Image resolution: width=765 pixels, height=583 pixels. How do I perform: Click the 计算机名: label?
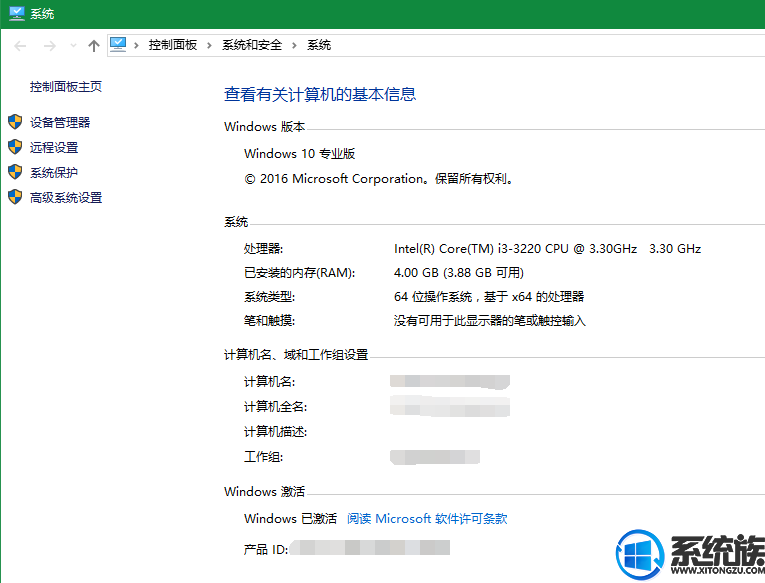[269, 382]
